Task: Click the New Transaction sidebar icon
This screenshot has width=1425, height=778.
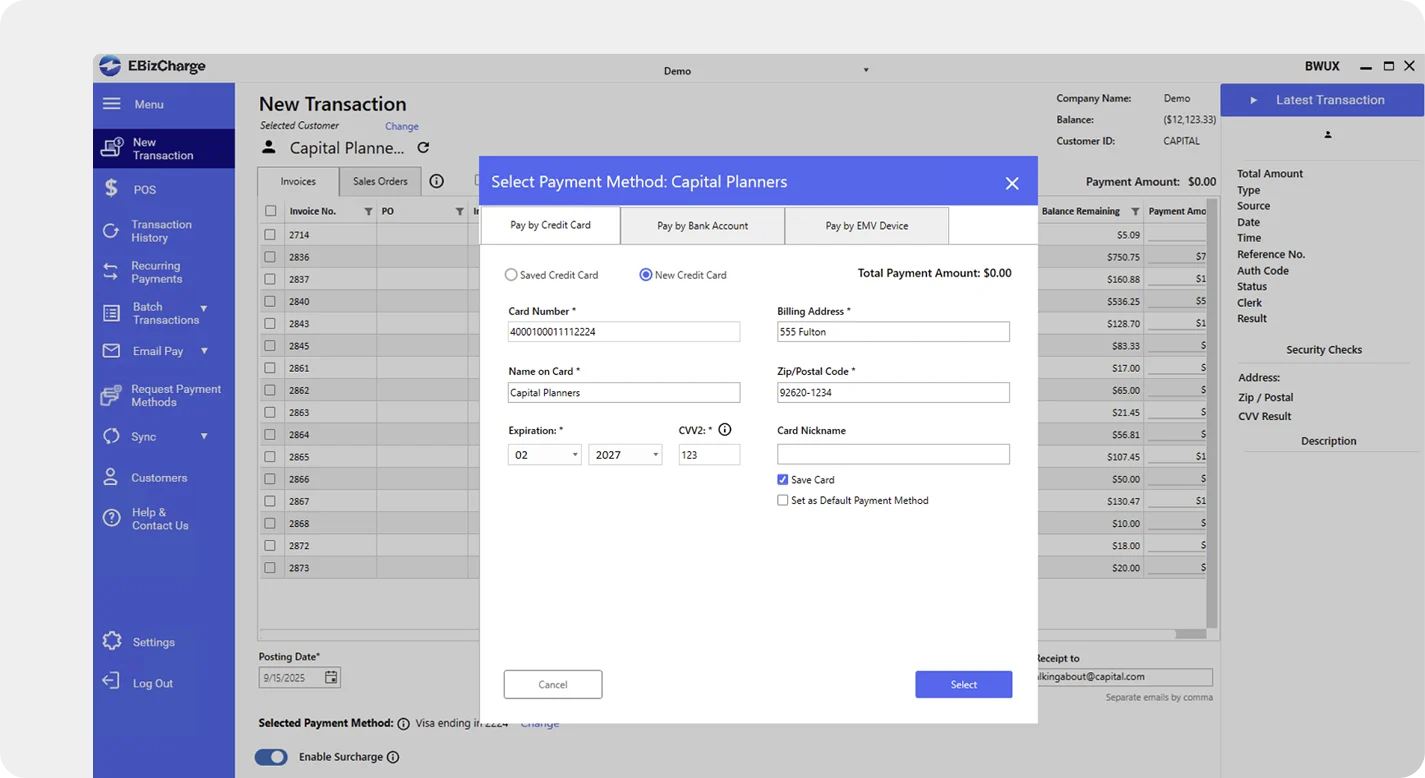Action: coord(112,149)
